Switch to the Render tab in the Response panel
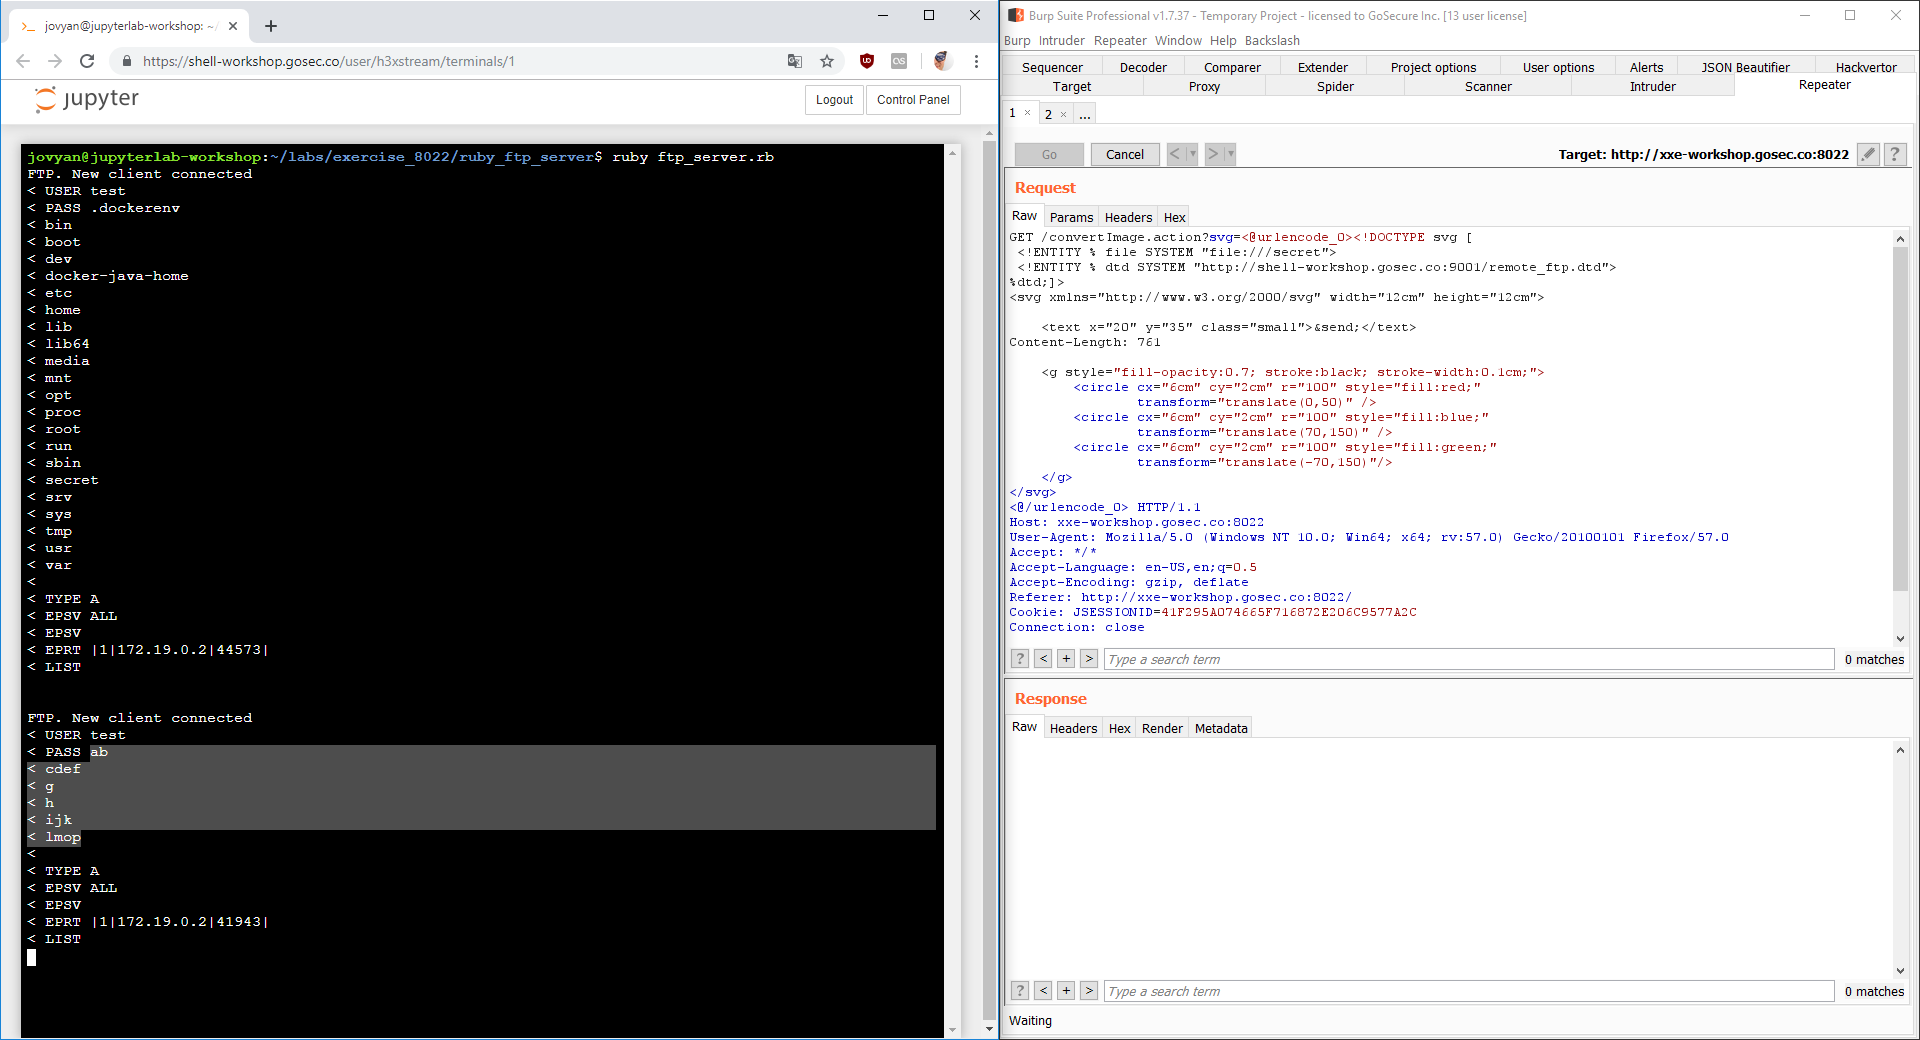 click(x=1161, y=728)
